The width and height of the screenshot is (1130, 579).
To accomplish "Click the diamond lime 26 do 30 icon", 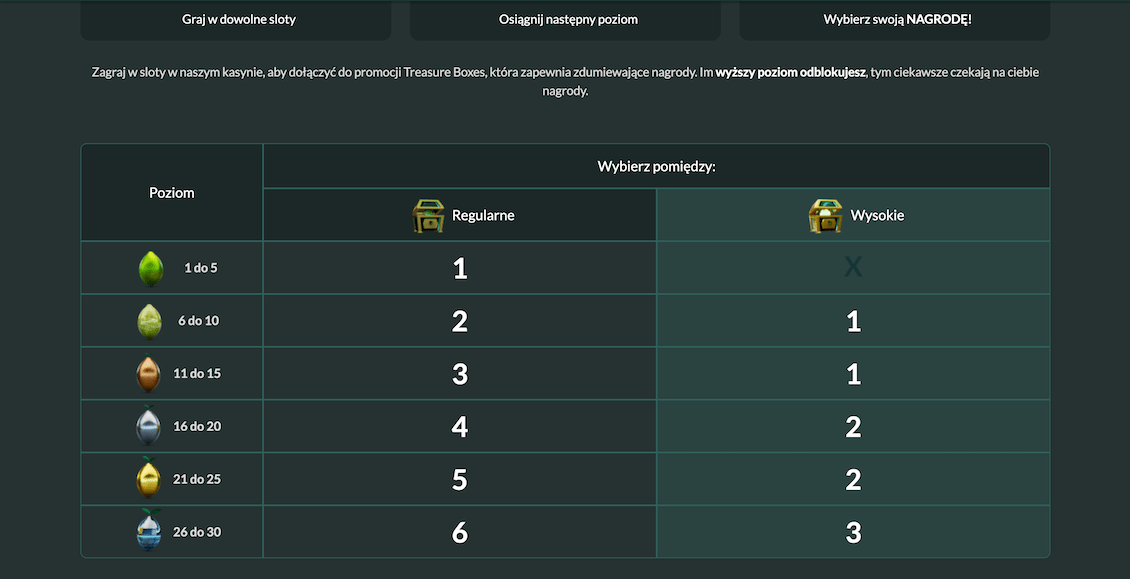I will tap(148, 531).
